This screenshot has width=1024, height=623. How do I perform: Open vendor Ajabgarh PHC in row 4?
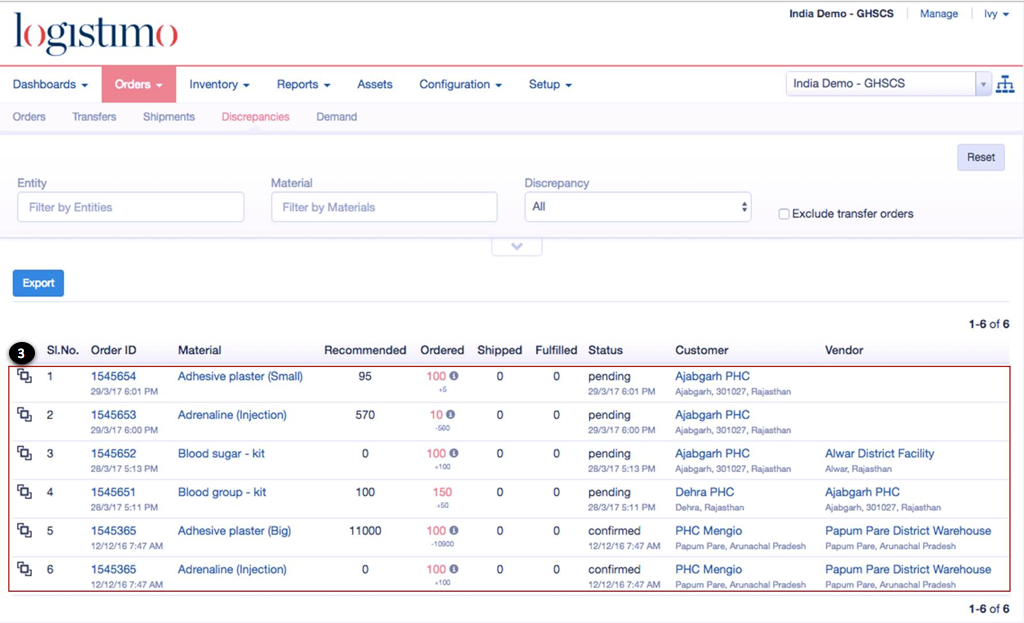[x=862, y=492]
